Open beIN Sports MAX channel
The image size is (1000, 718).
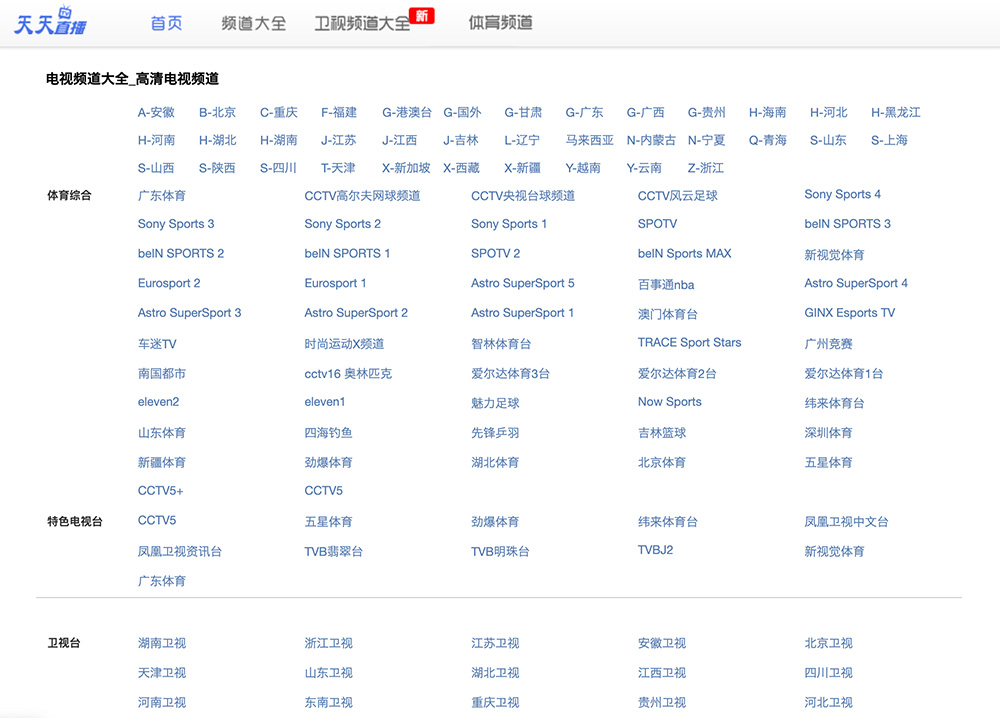click(x=684, y=253)
